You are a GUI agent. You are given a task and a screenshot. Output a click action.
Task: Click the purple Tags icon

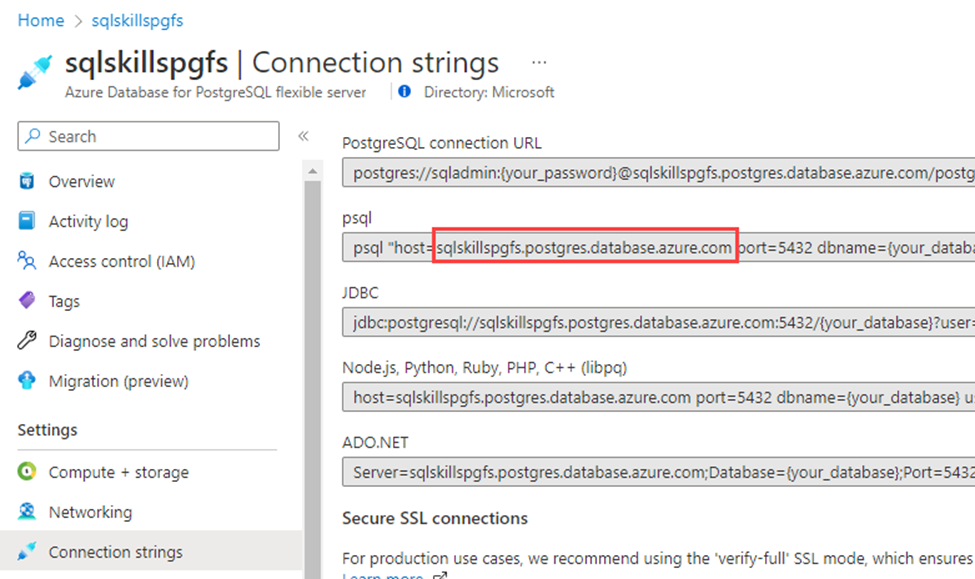(x=27, y=301)
